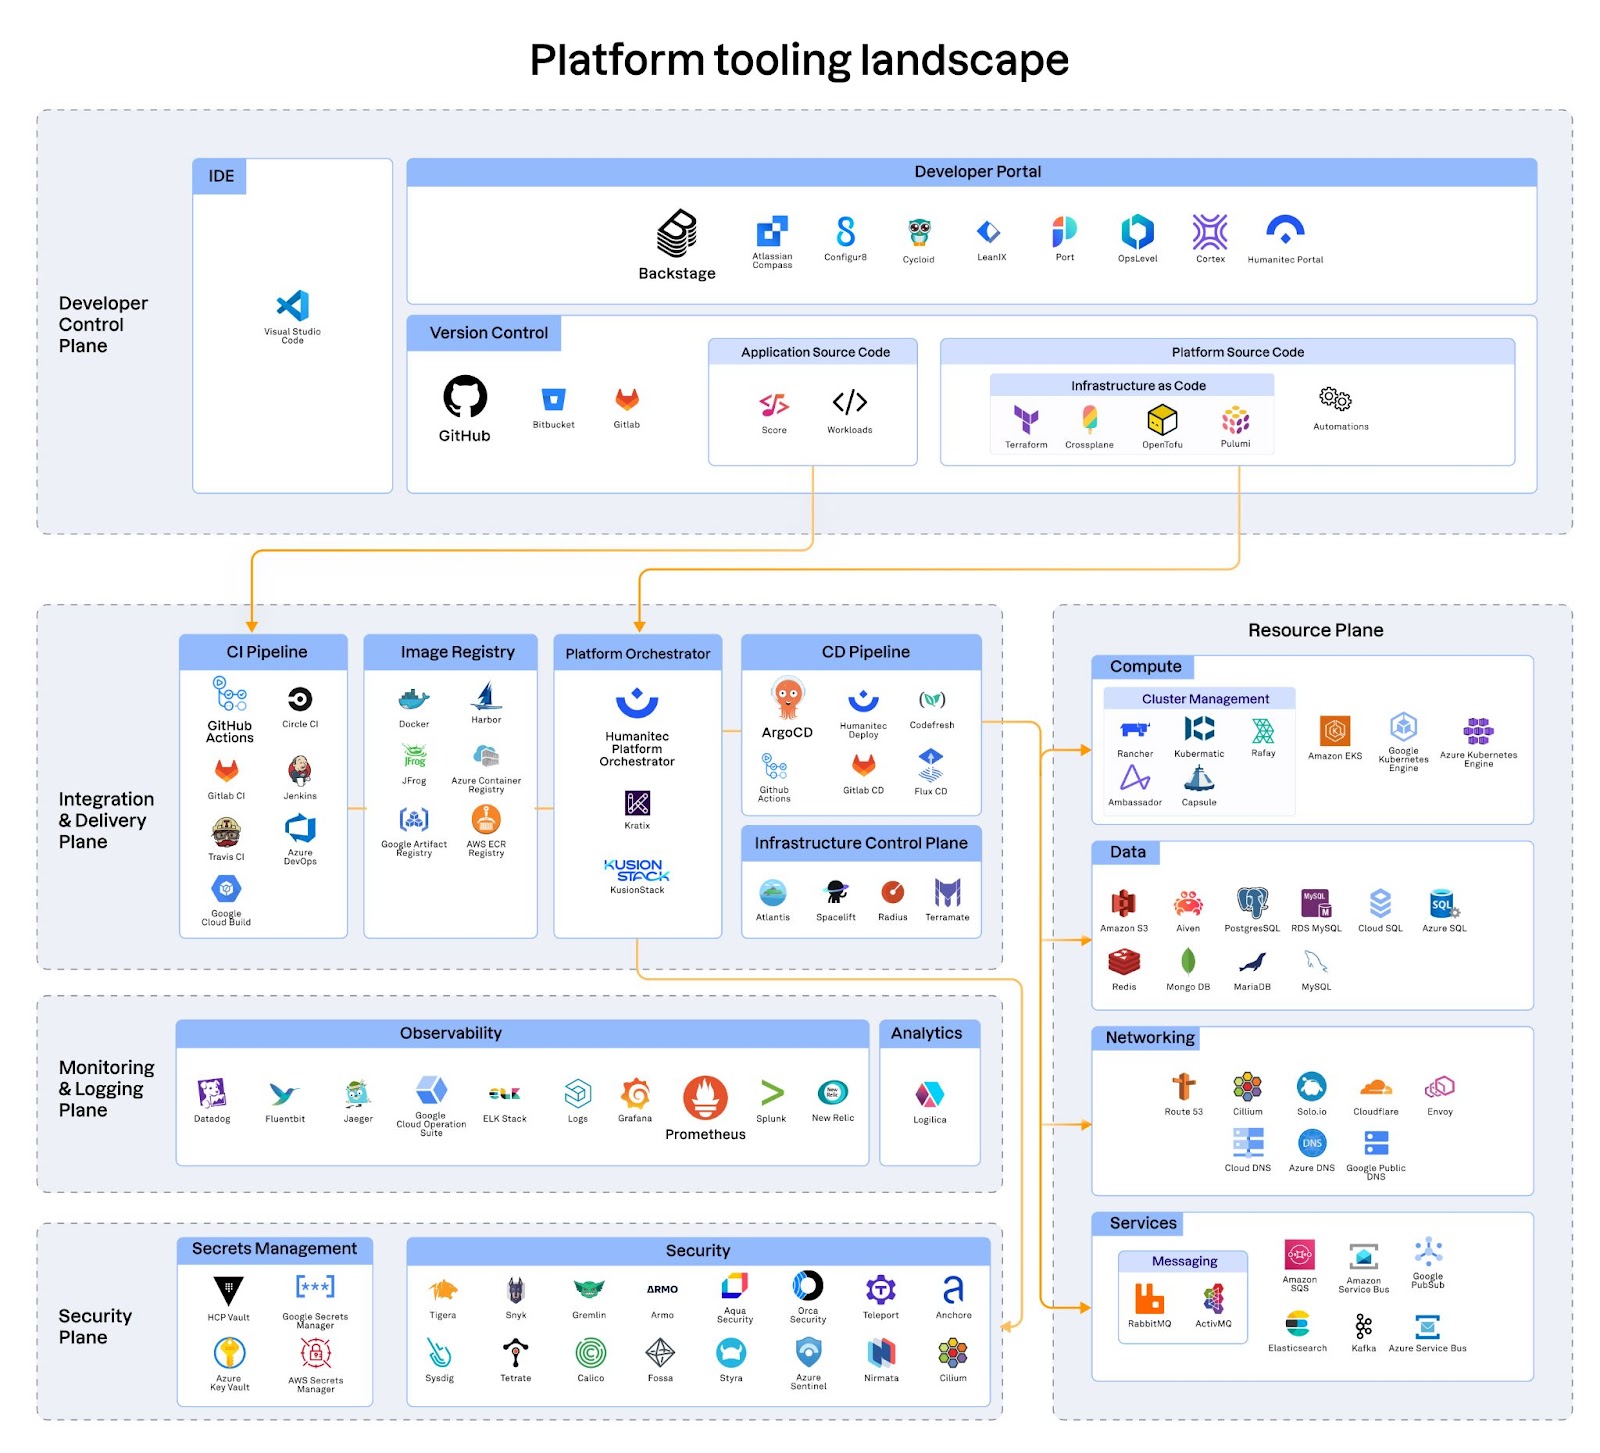Image resolution: width=1600 pixels, height=1453 pixels.
Task: Click the Platform tooling landscape title
Action: pyautogui.click(x=799, y=60)
